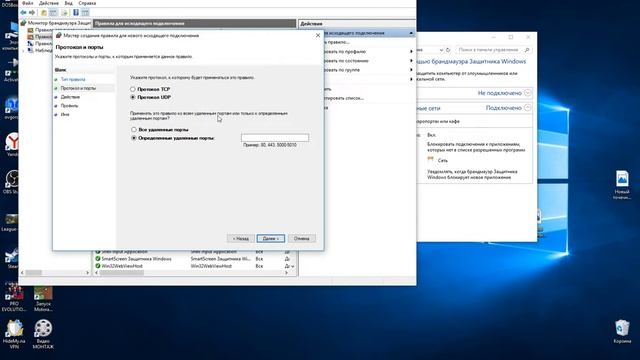This screenshot has height=360, width=640.
Task: Click the 'Назад' button in wizard
Action: pyautogui.click(x=240, y=238)
